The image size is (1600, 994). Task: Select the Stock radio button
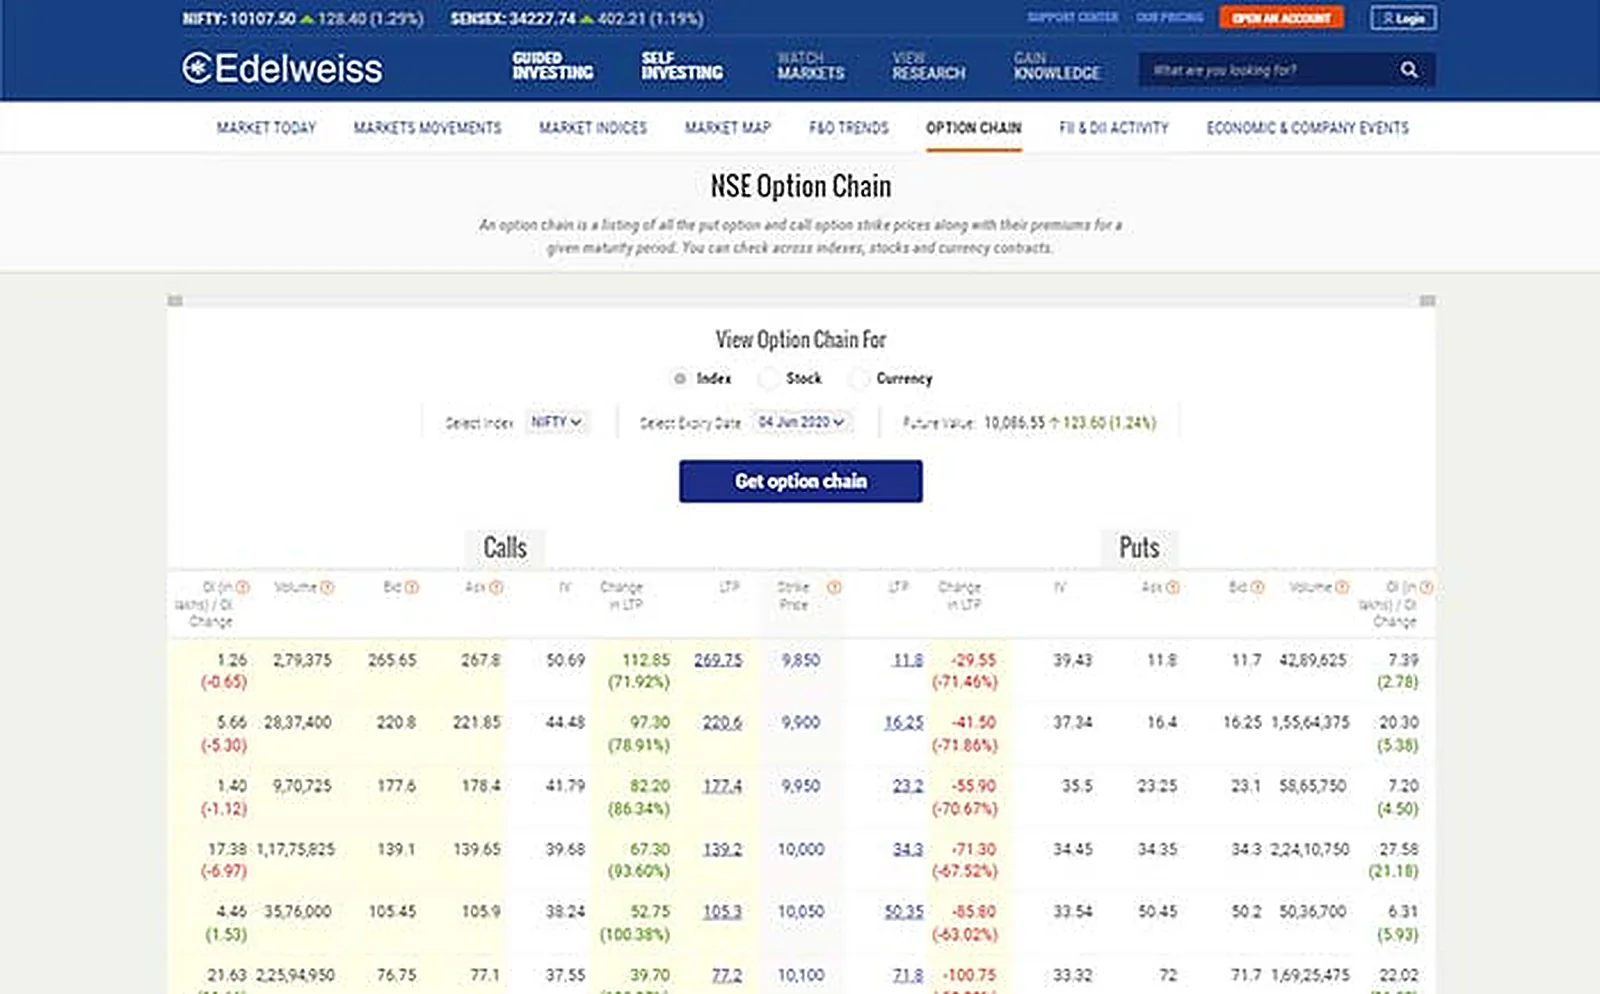pos(768,379)
